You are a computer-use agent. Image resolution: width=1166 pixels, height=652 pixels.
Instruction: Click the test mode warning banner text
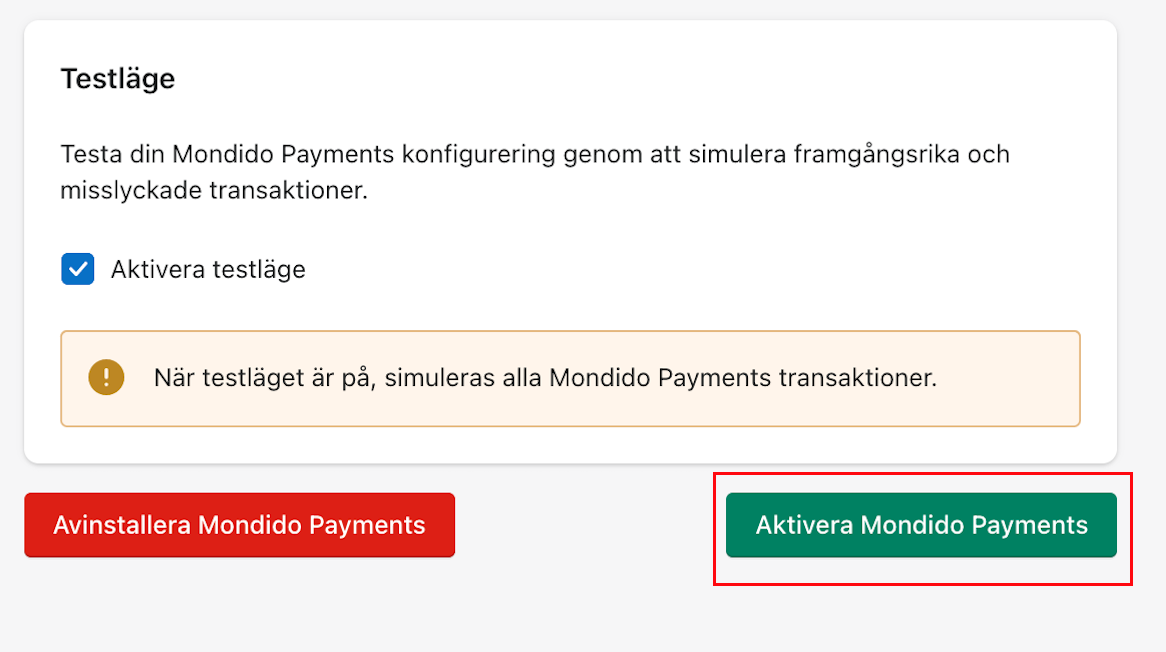click(545, 378)
